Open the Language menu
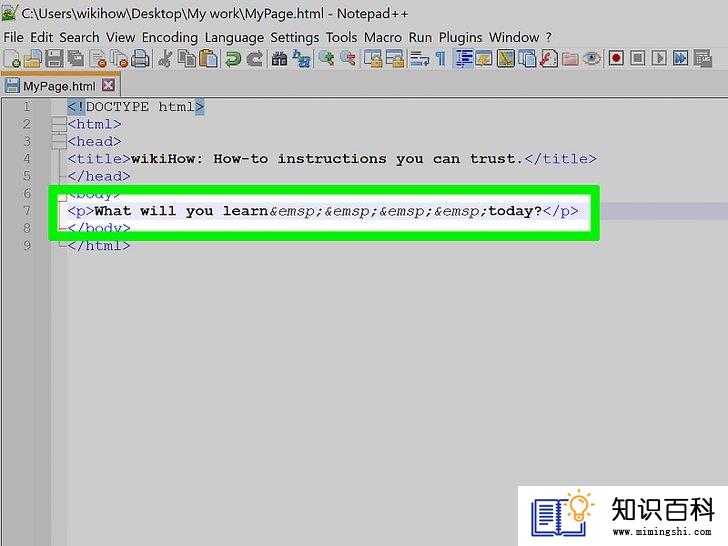Viewport: 728px width, 546px height. (x=234, y=37)
